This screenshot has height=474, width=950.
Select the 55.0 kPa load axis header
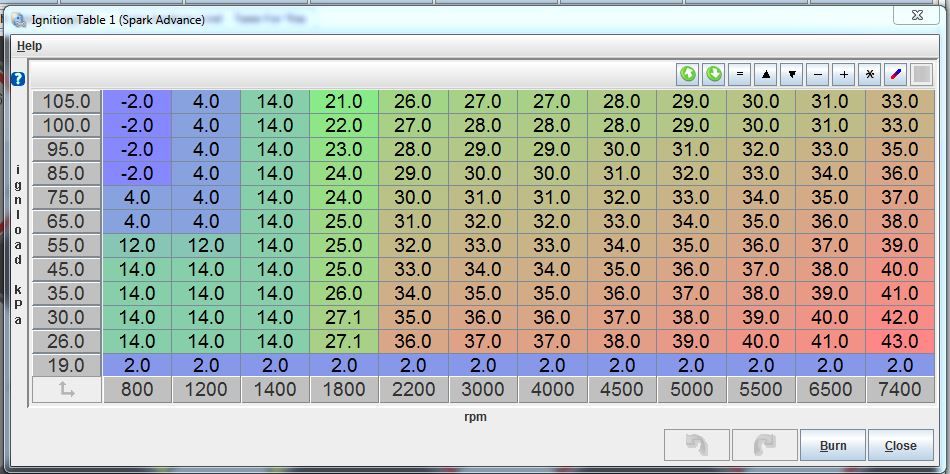click(x=67, y=245)
